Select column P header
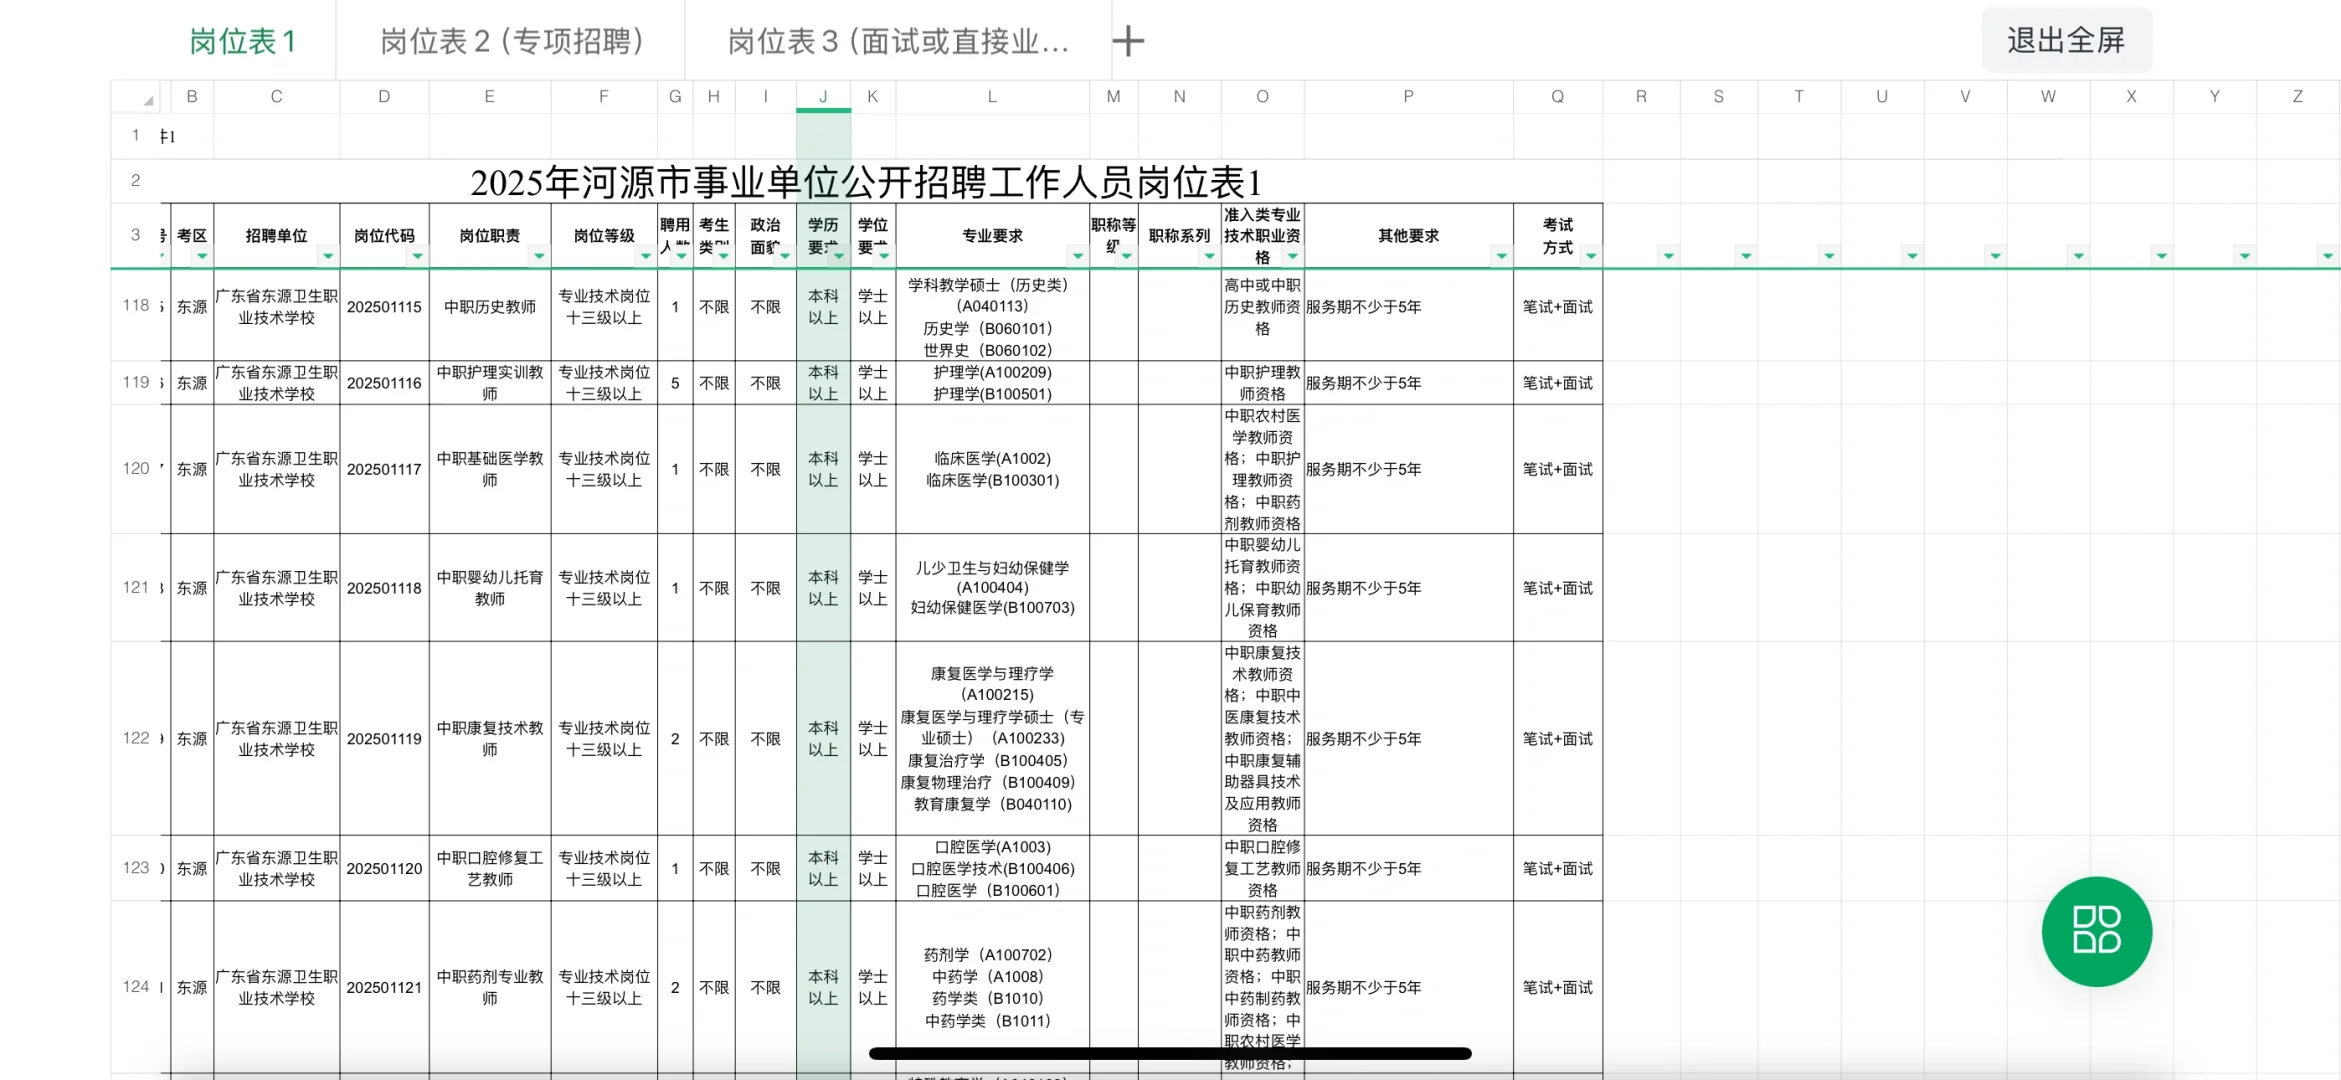This screenshot has height=1080, width=2341. coord(1408,97)
